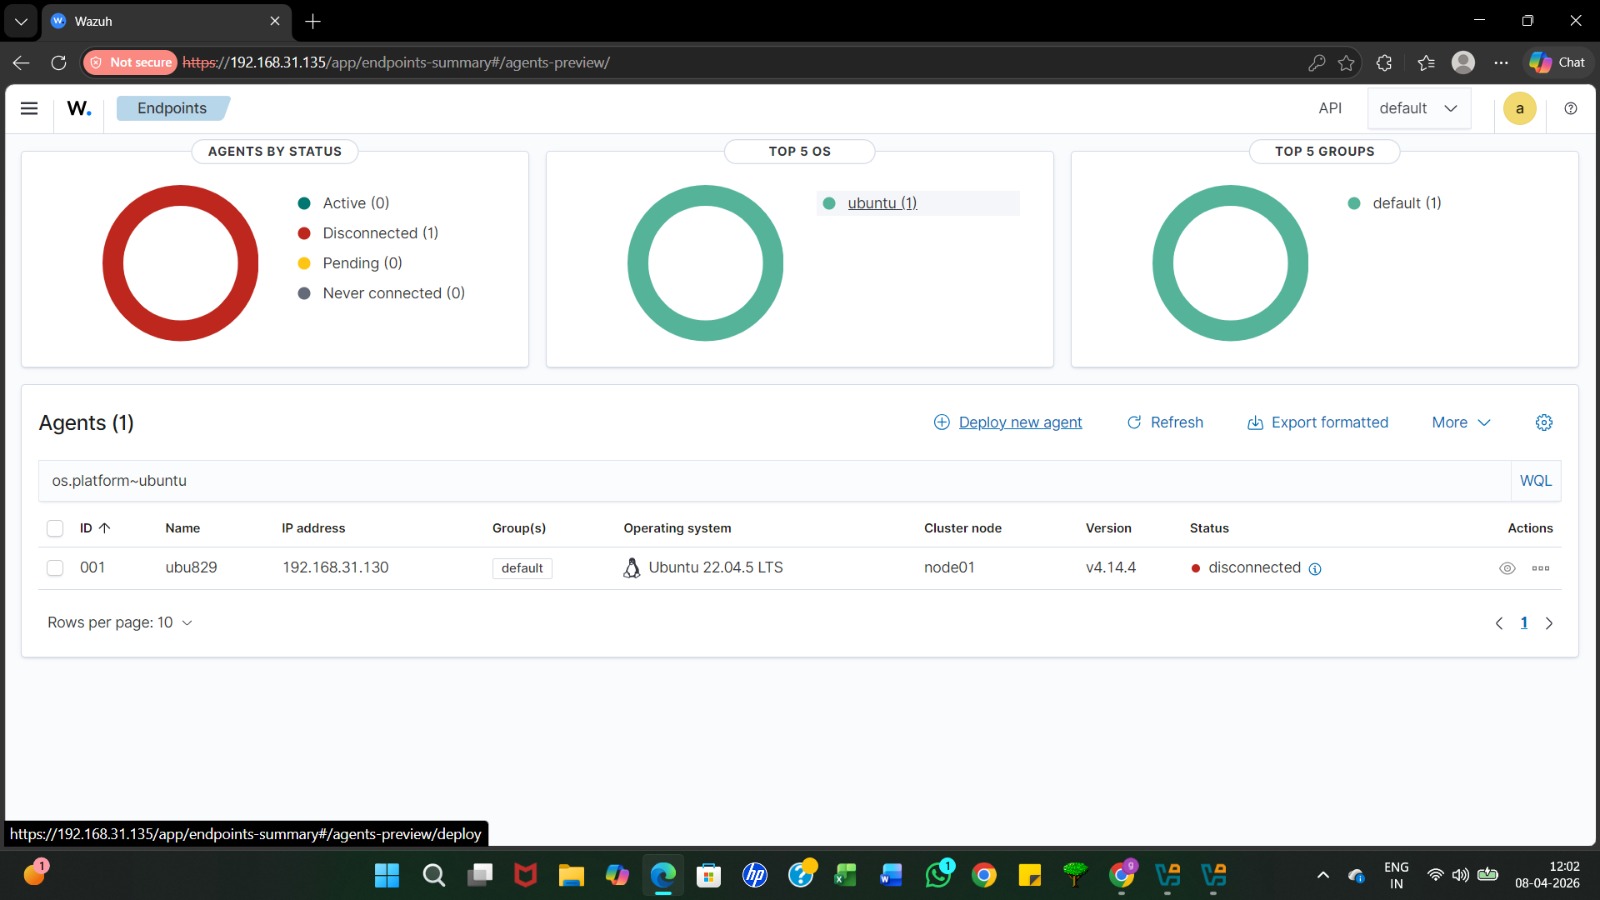This screenshot has height=900, width=1600.
Task: Click IP address '192.168.31.130'
Action: coord(335,567)
